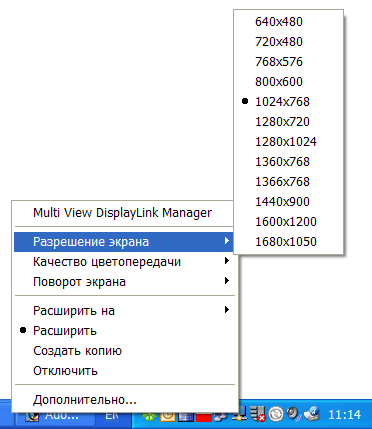This screenshot has height=429, width=372.
Task: Open the EN language indicator
Action: click(x=112, y=416)
